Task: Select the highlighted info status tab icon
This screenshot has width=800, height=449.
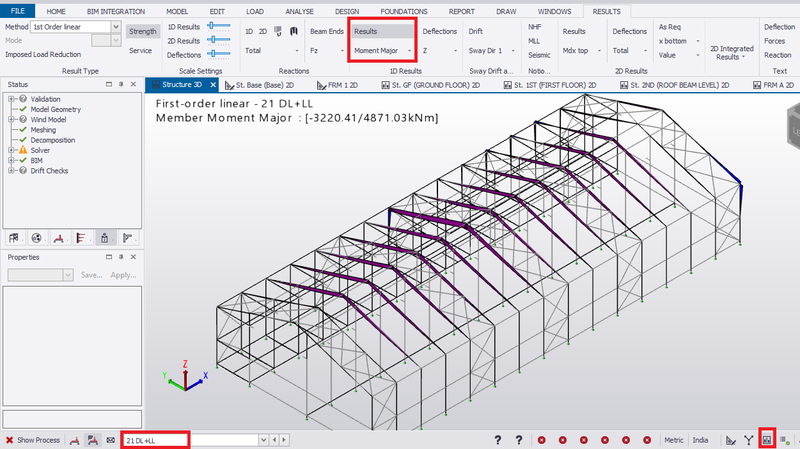Action: pos(105,238)
